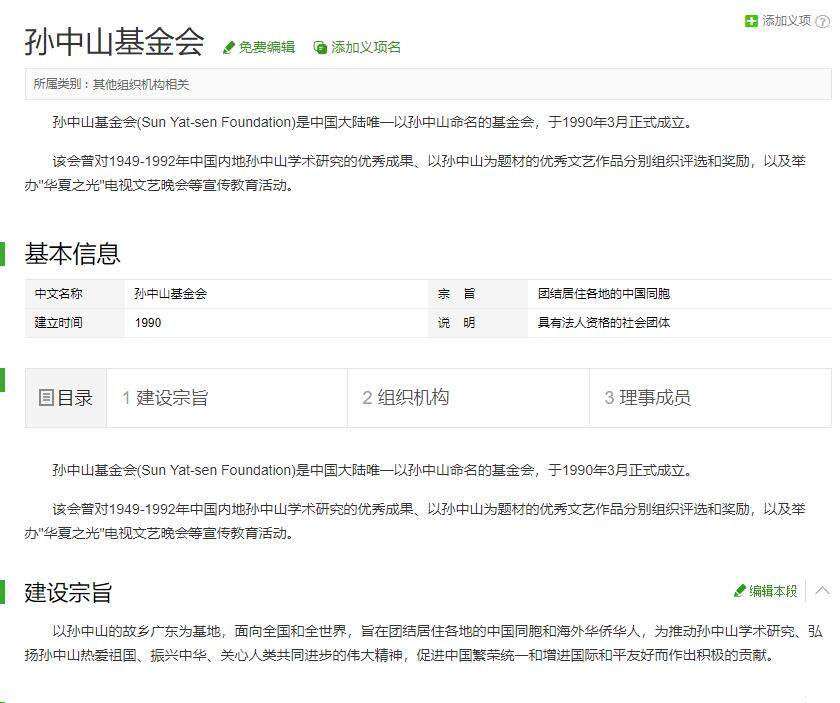
Task: Click the 建设宗旨 section heading
Action: pos(69,592)
